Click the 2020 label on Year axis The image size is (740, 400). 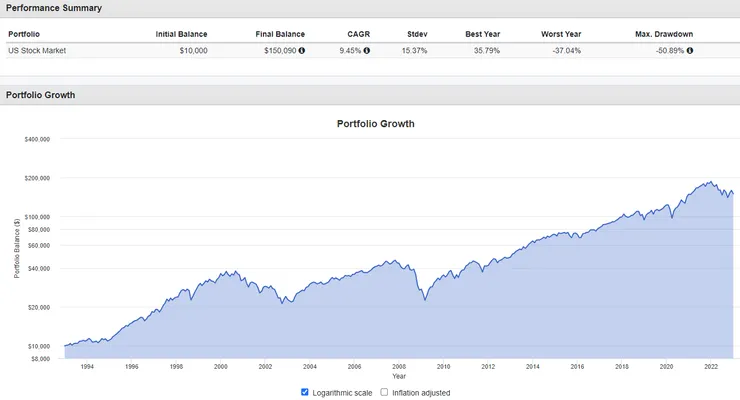666,367
